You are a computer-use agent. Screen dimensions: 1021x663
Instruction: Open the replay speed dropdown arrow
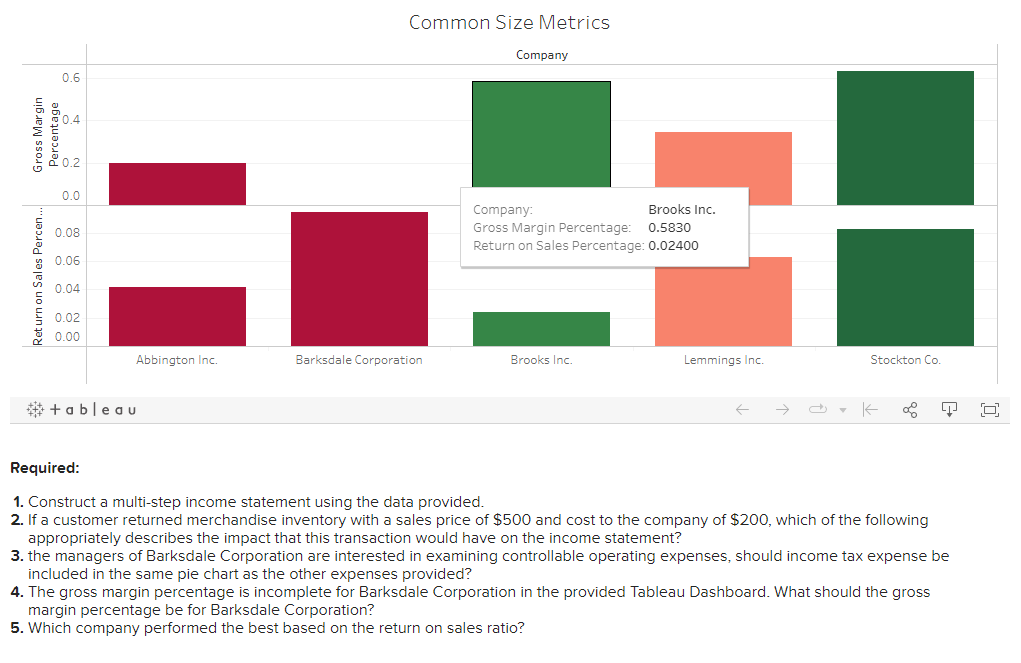point(840,409)
